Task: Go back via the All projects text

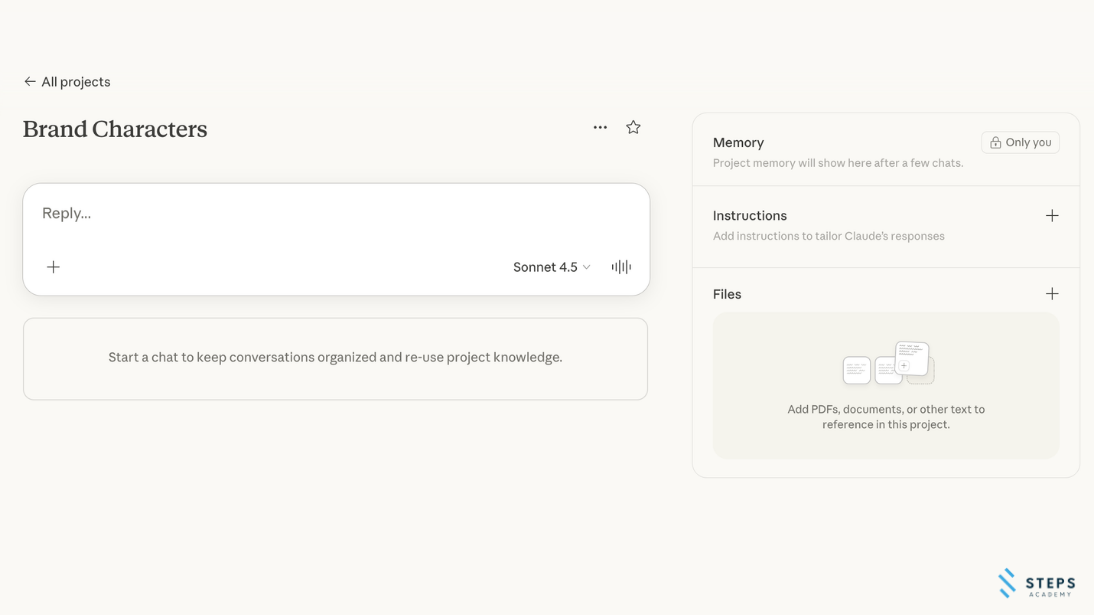Action: tap(76, 82)
